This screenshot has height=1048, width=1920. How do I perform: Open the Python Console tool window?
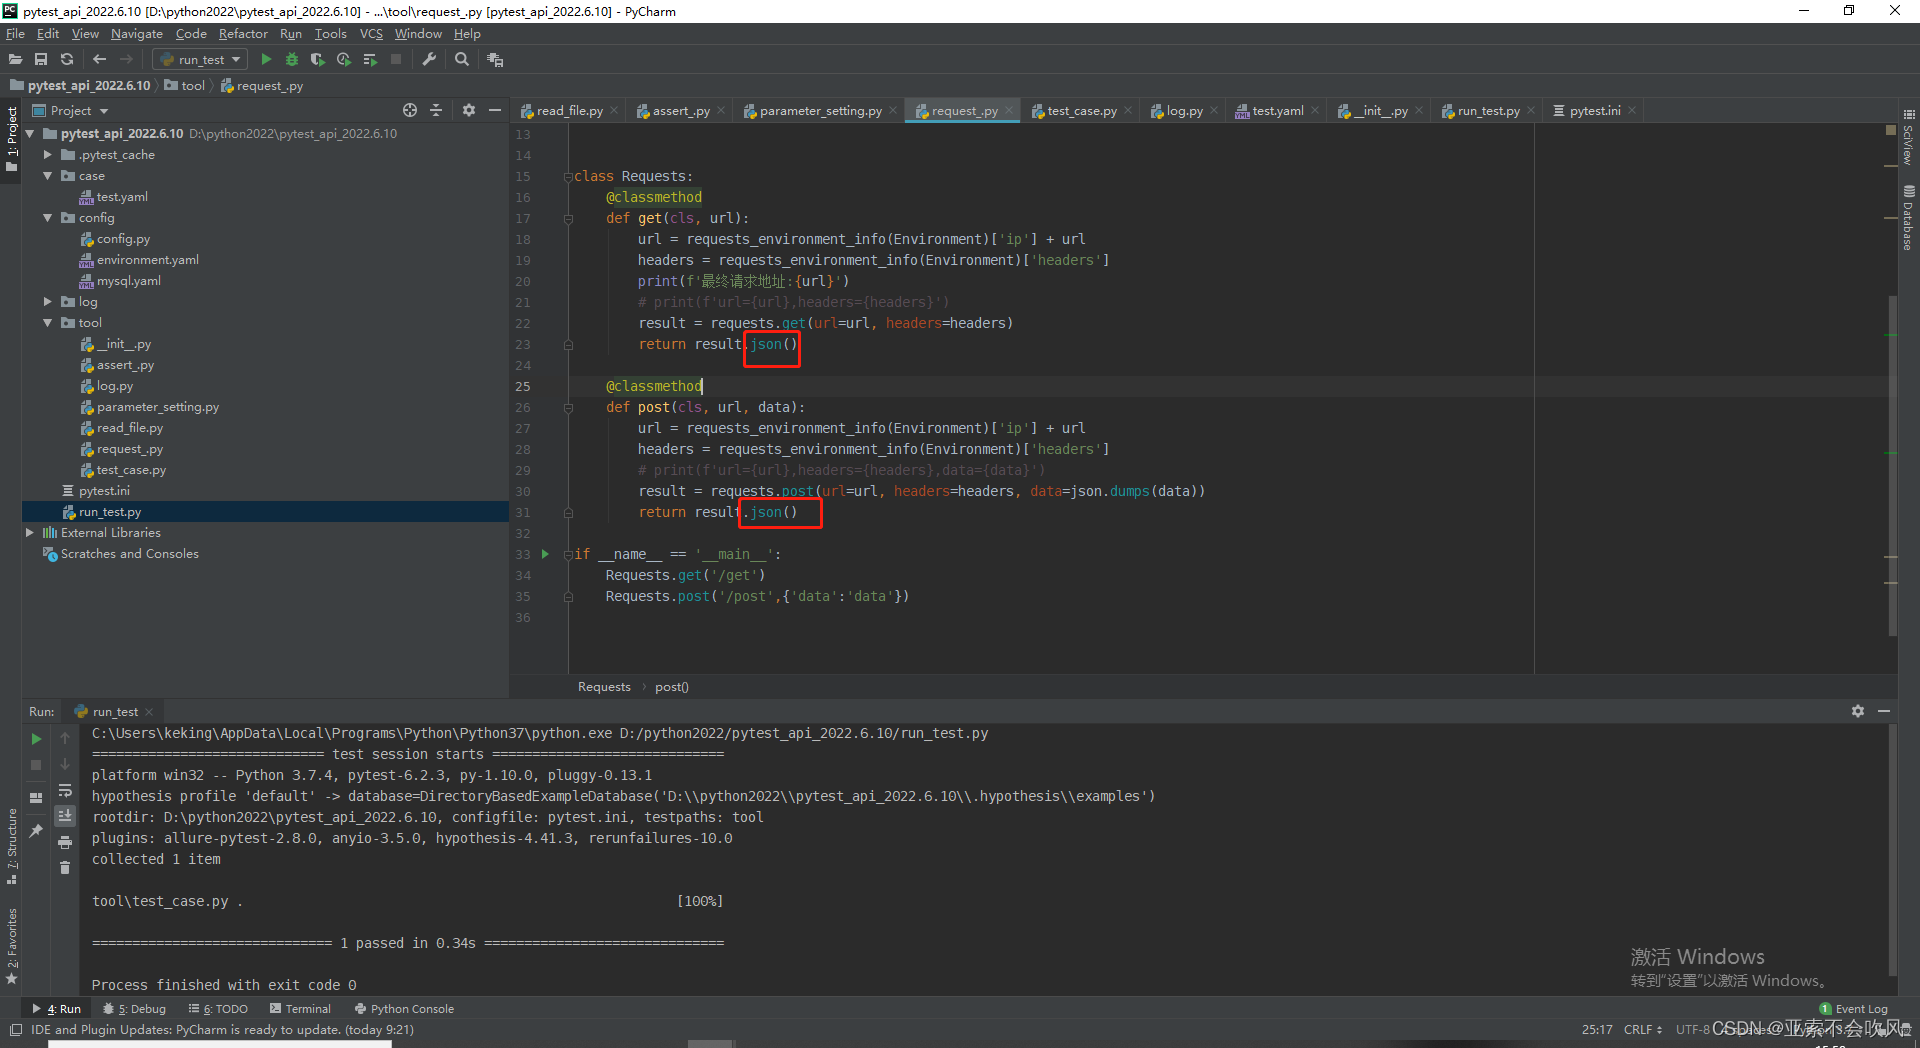[404, 1009]
